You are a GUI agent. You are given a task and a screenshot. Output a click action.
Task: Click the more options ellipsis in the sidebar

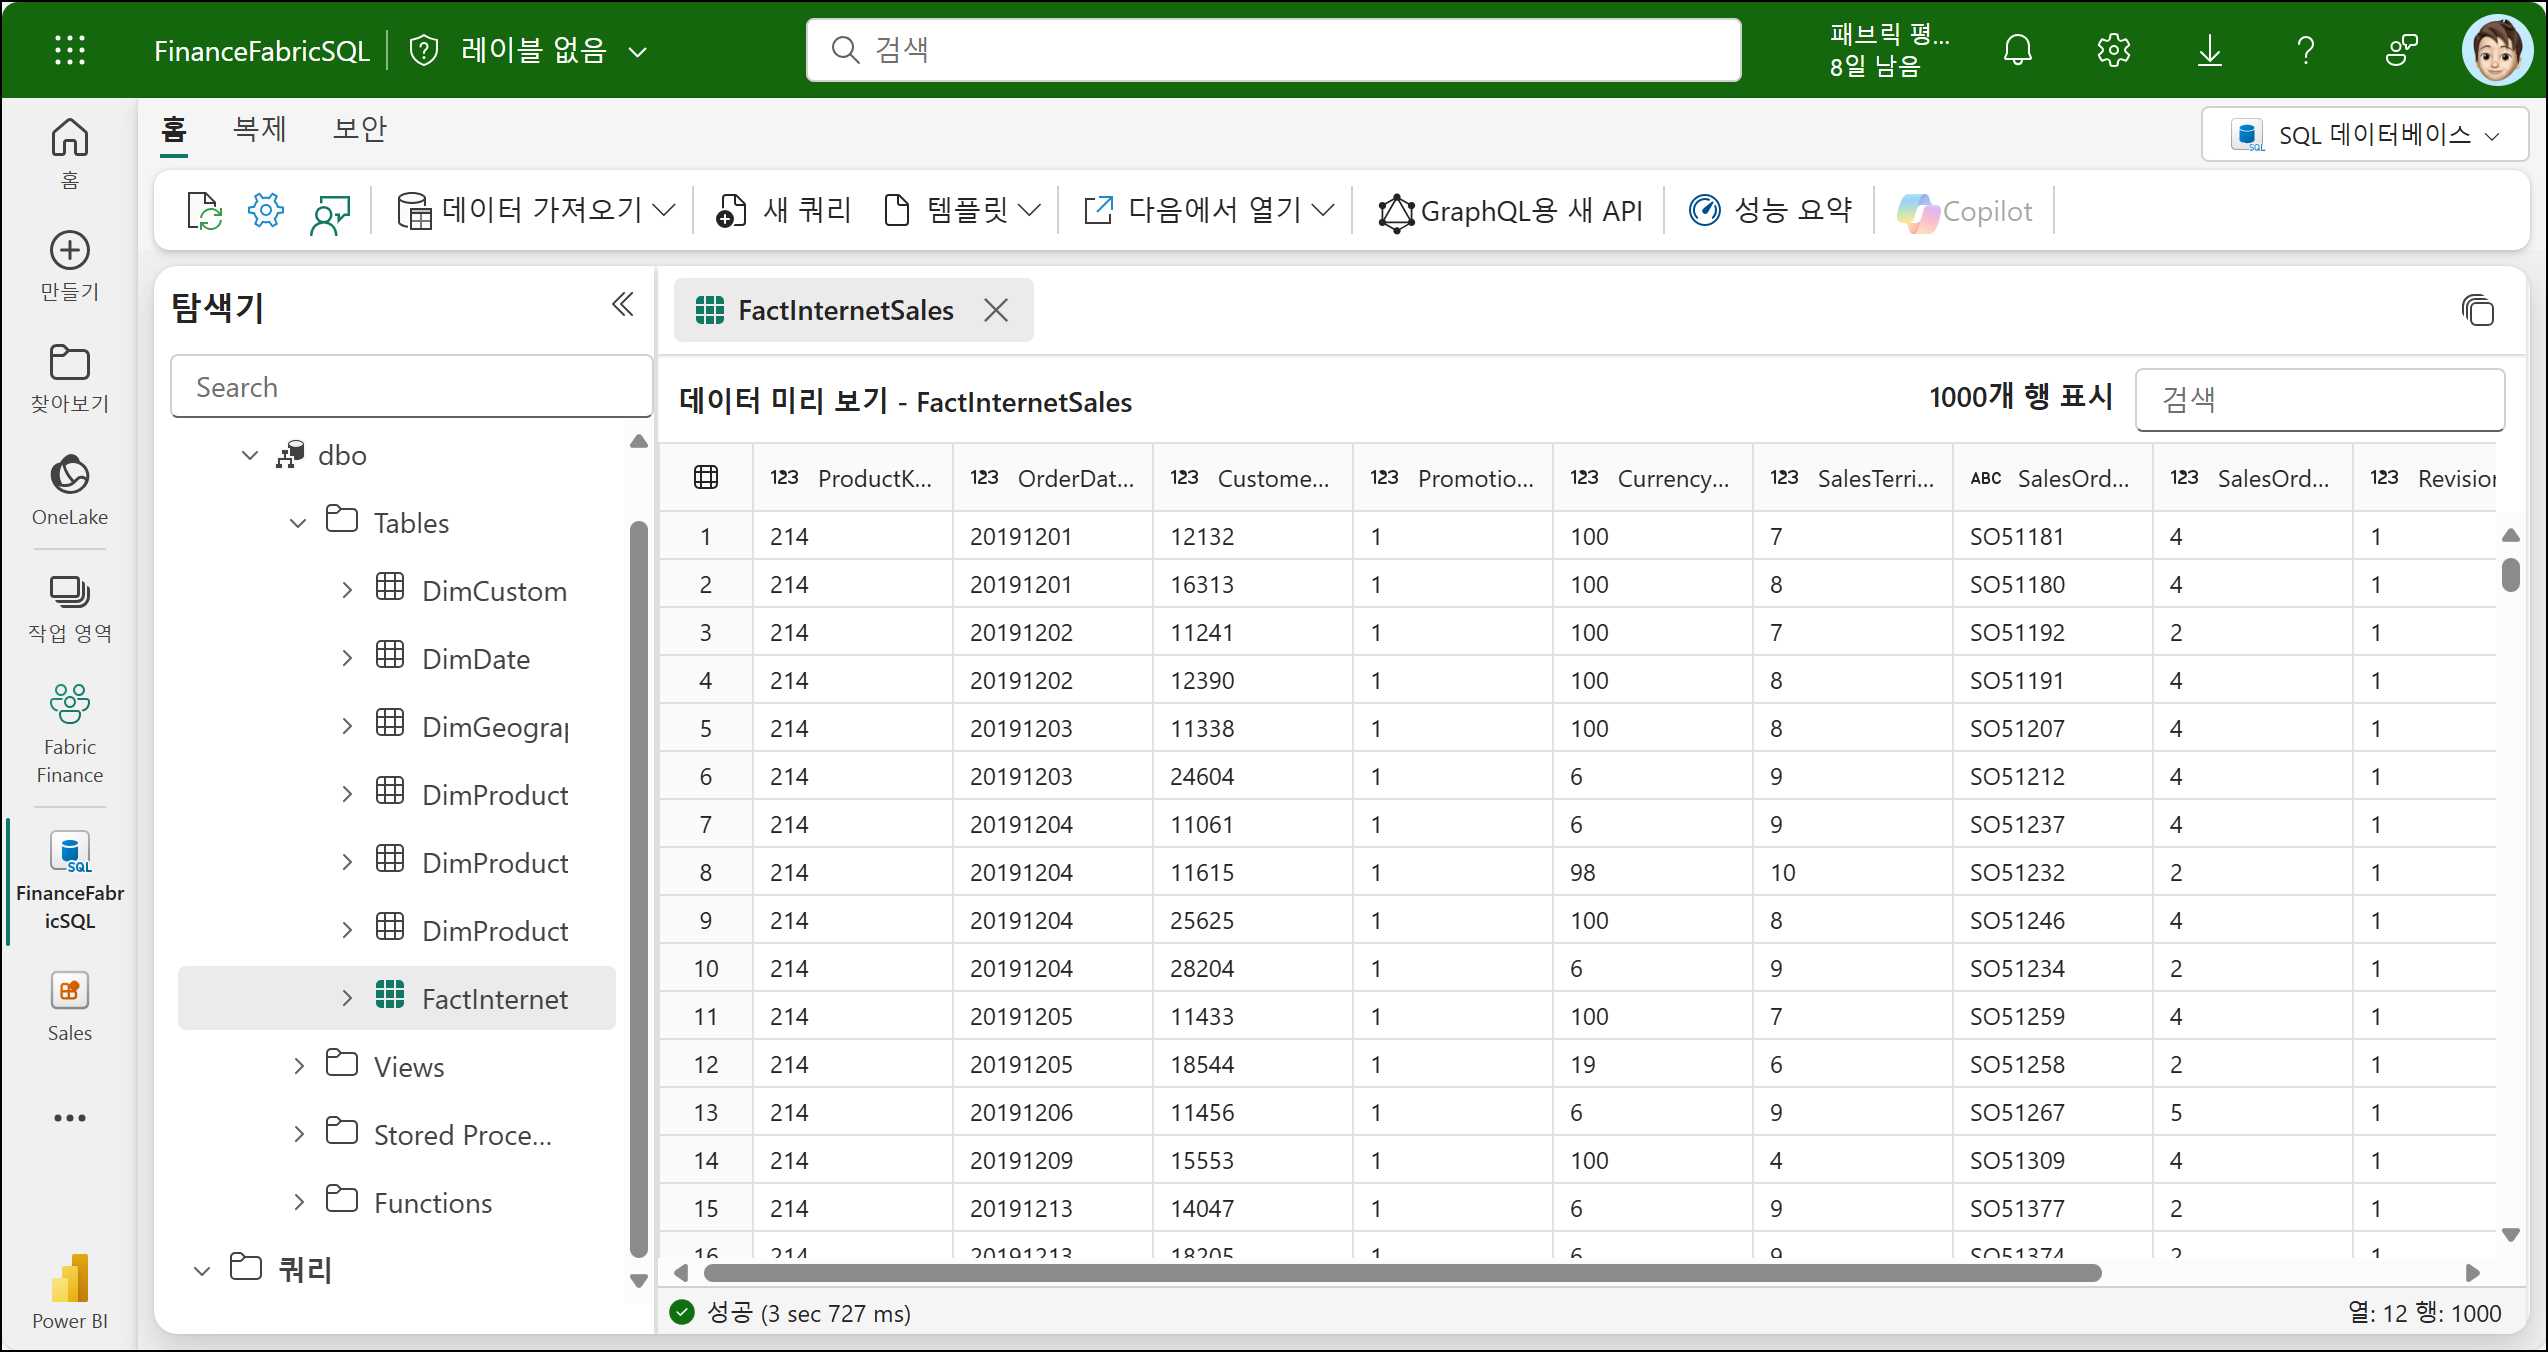click(x=70, y=1118)
